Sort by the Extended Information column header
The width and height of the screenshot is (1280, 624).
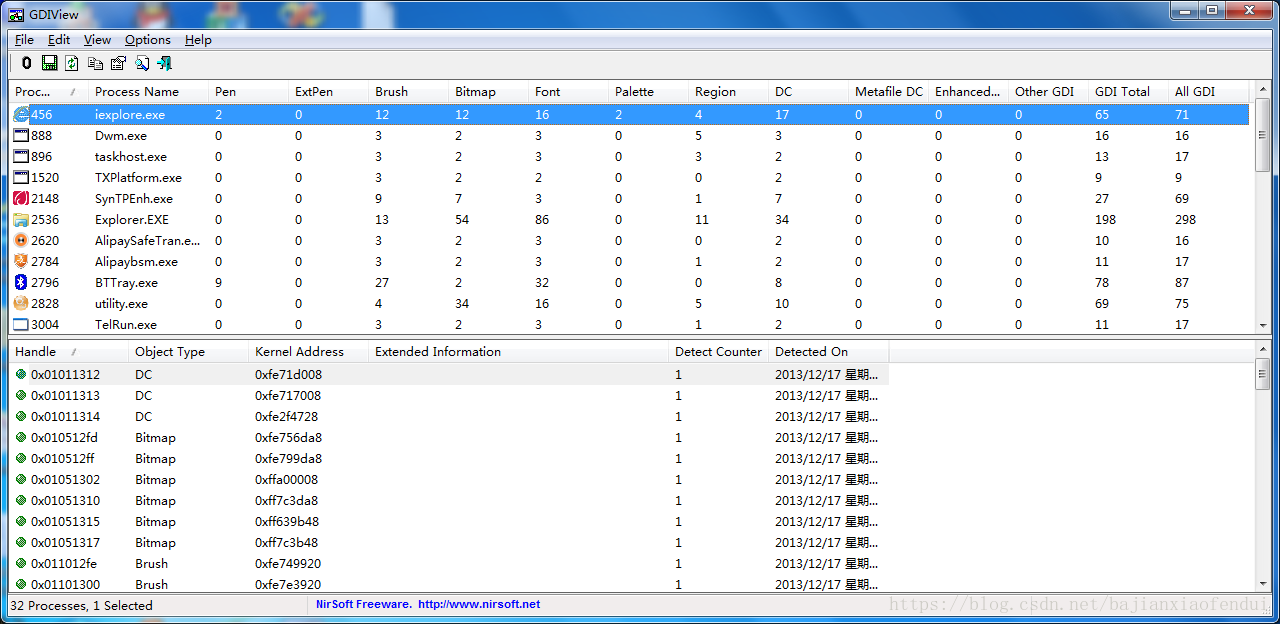518,352
